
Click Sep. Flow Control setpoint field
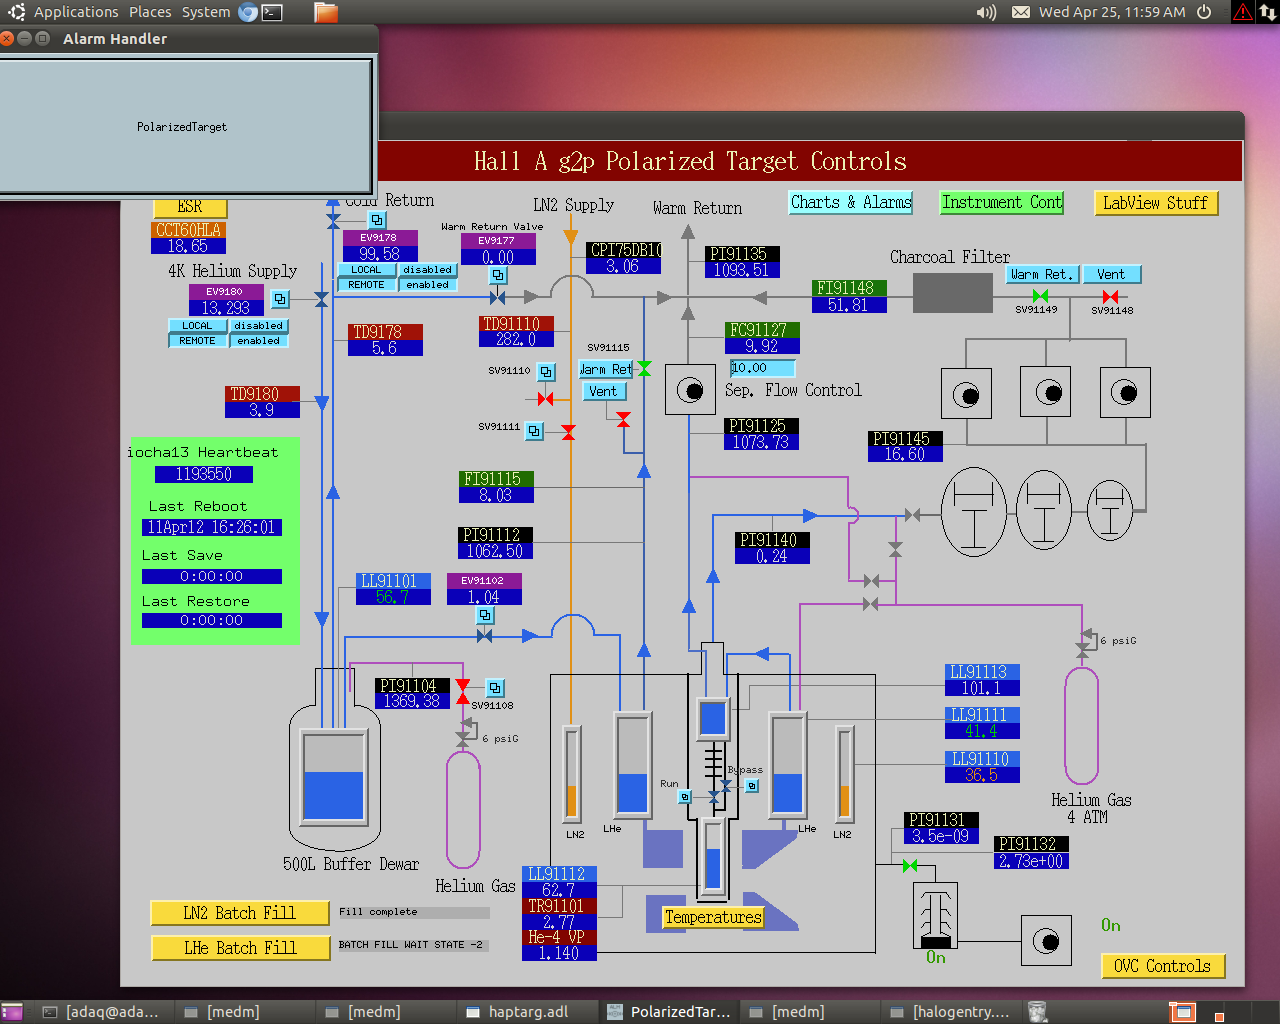pyautogui.click(x=762, y=368)
